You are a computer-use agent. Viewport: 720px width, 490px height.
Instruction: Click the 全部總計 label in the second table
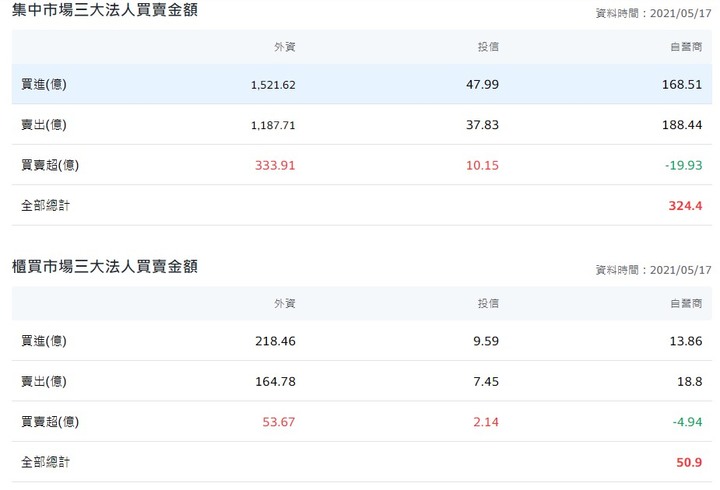[45, 462]
